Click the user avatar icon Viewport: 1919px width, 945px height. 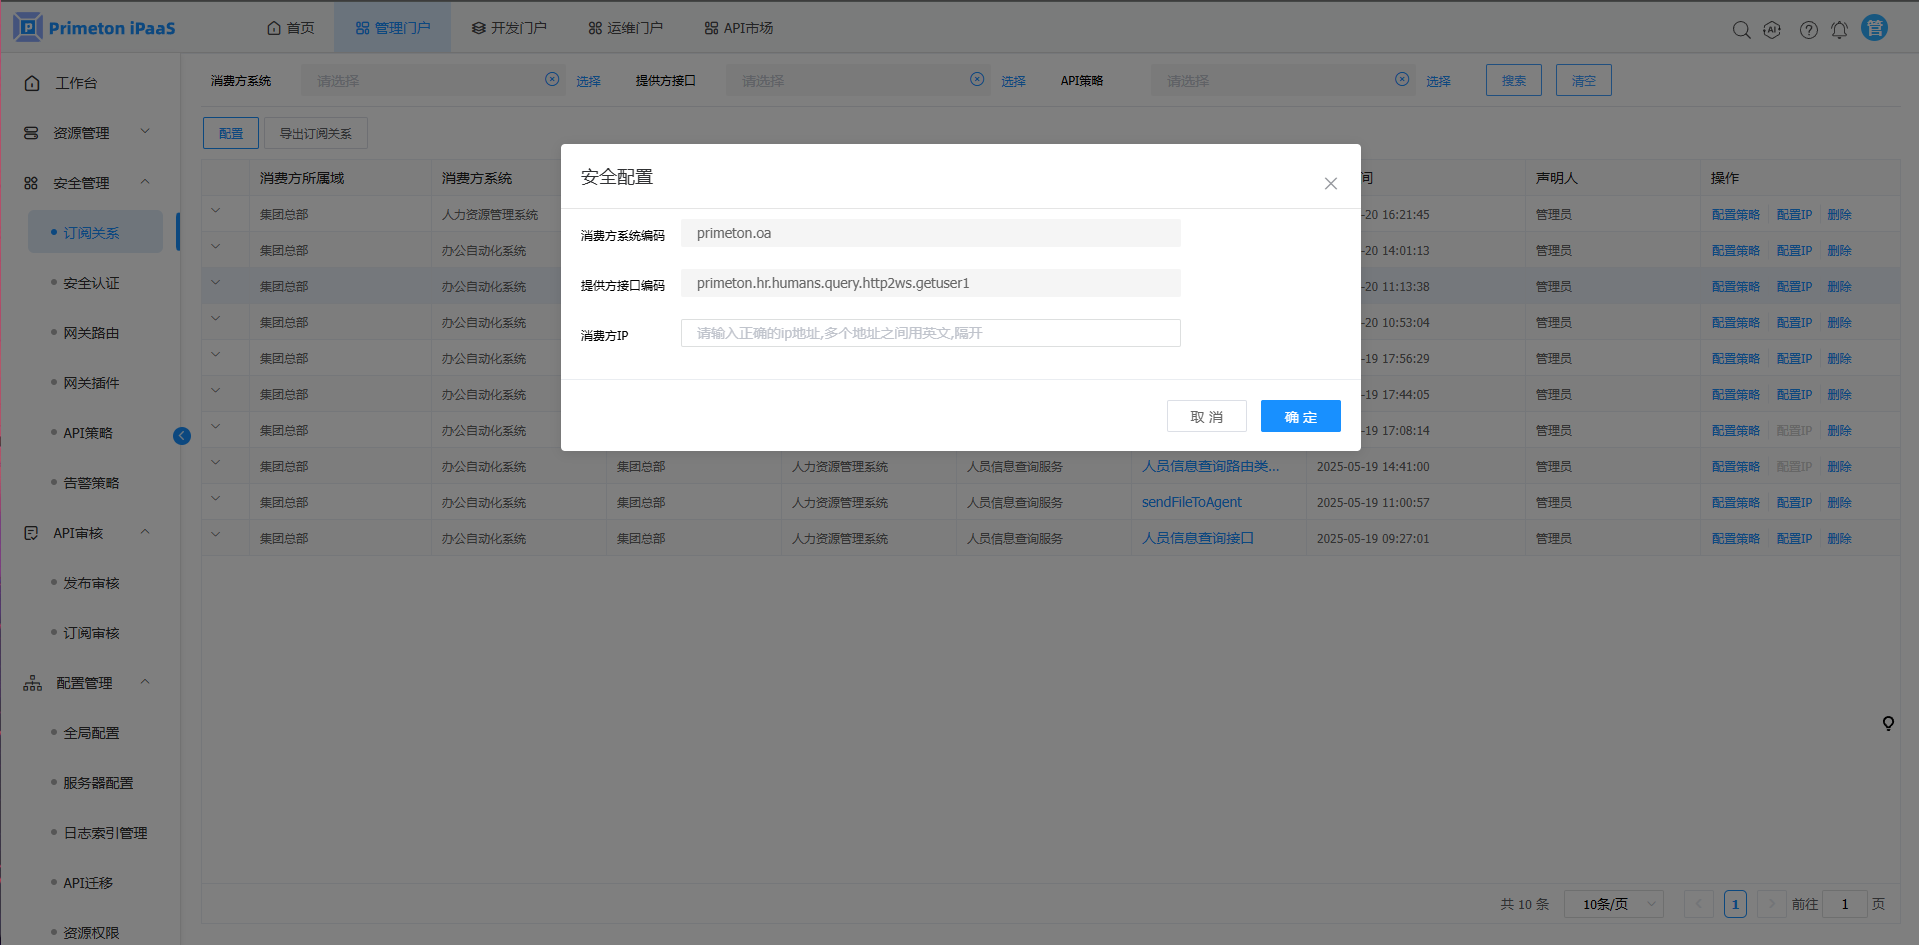pyautogui.click(x=1874, y=28)
